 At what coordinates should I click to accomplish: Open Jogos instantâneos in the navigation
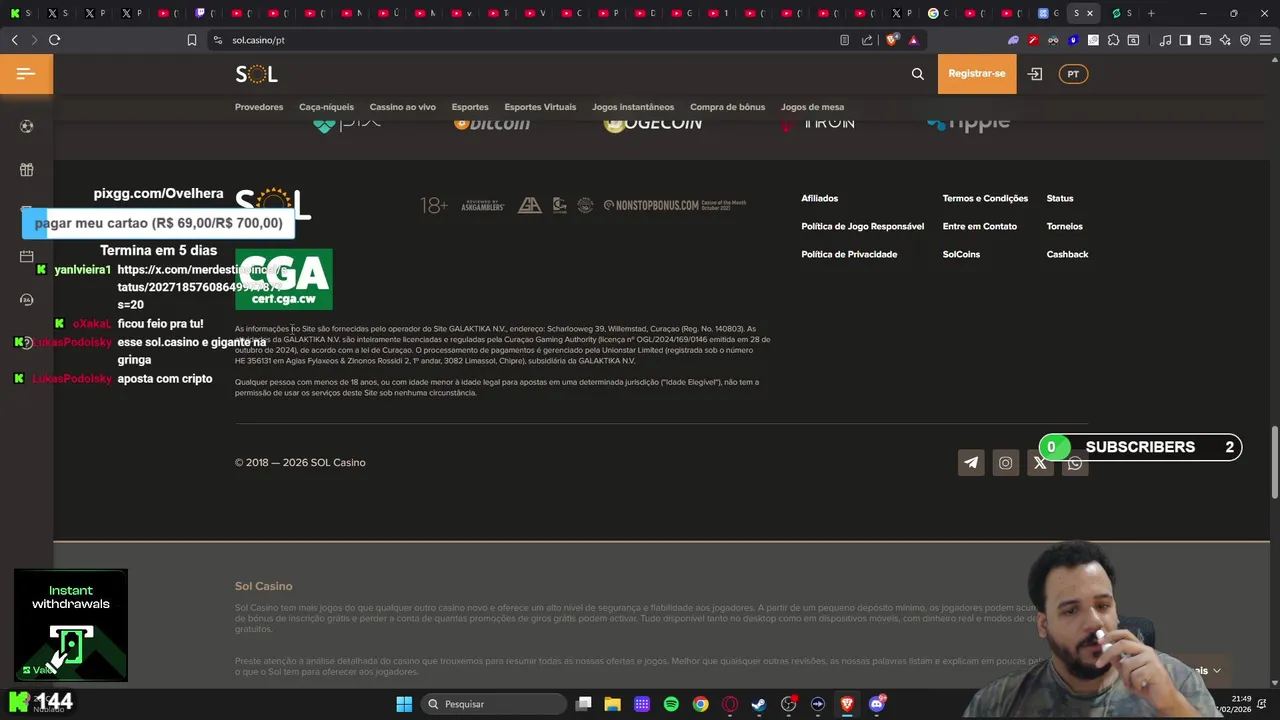pyautogui.click(x=633, y=107)
